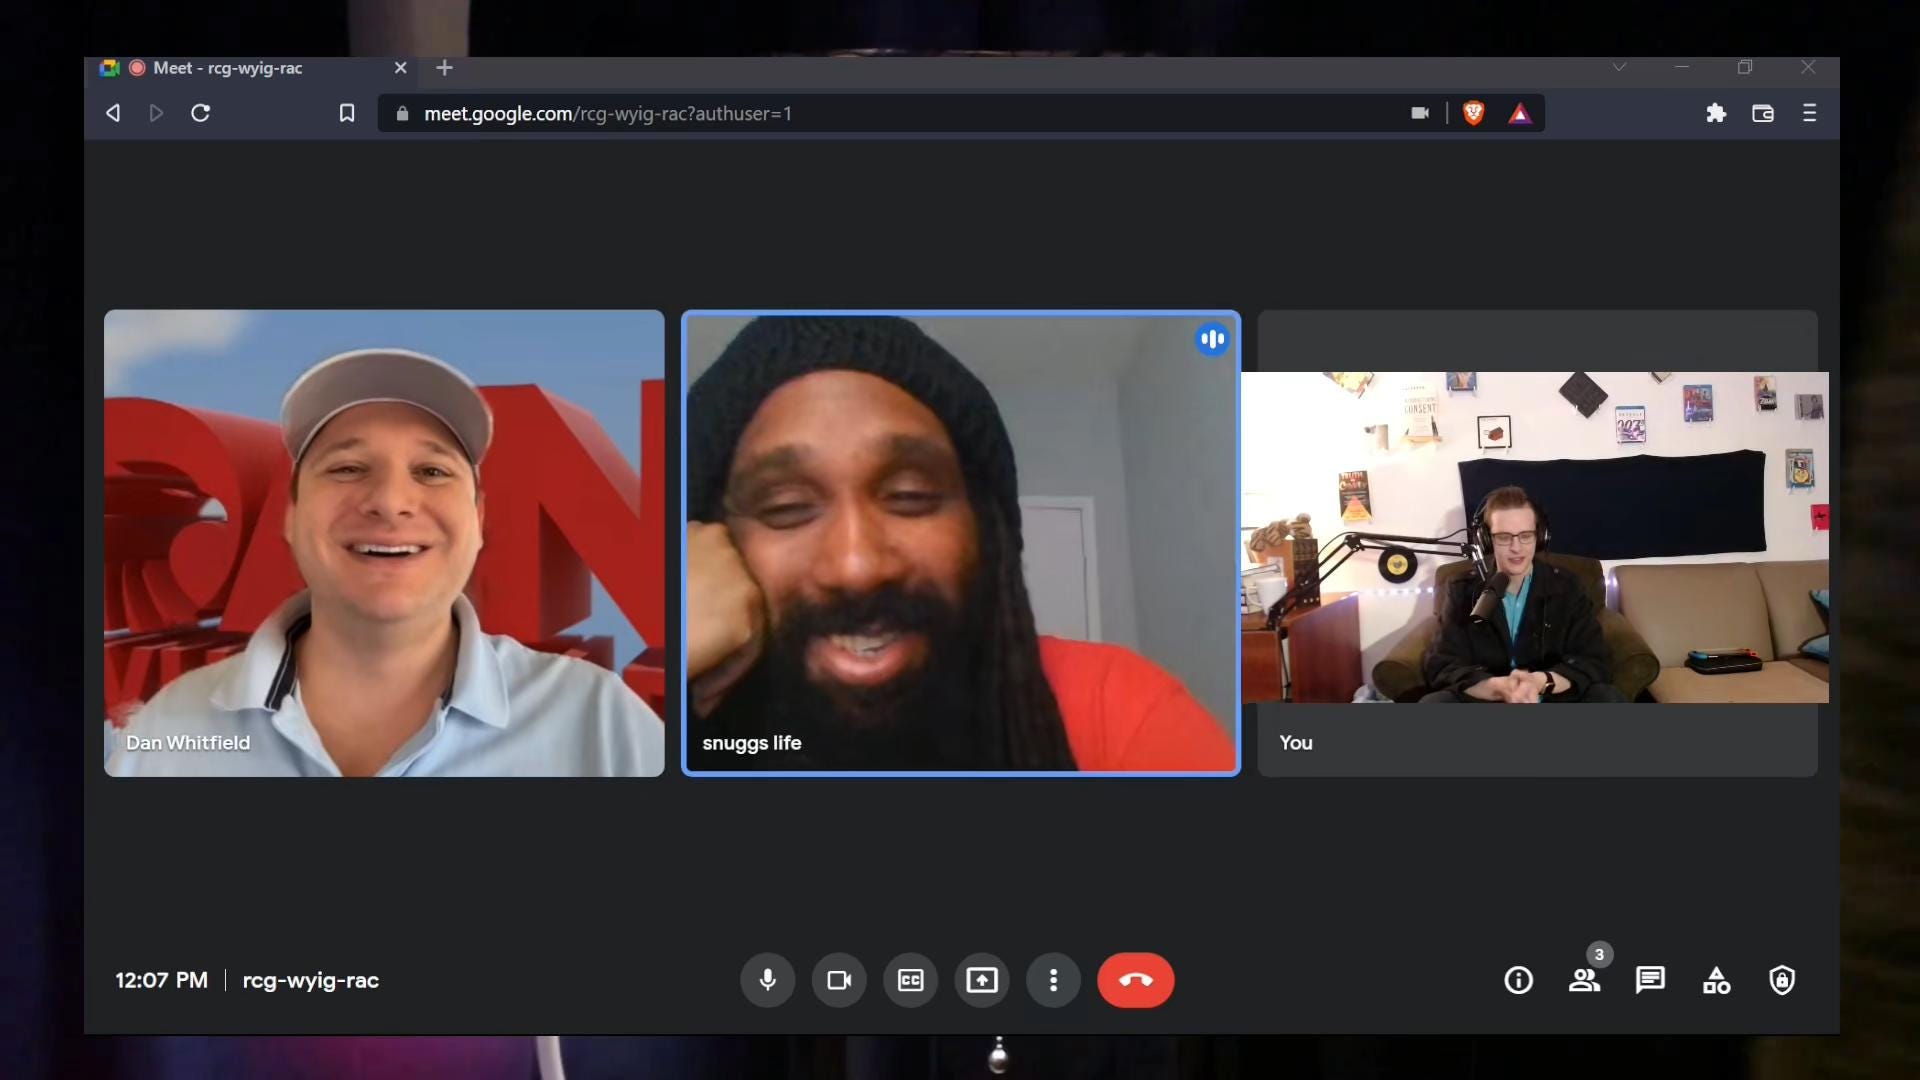Expand the tab search chevron
Screen dimensions: 1920x1080
click(x=1619, y=67)
